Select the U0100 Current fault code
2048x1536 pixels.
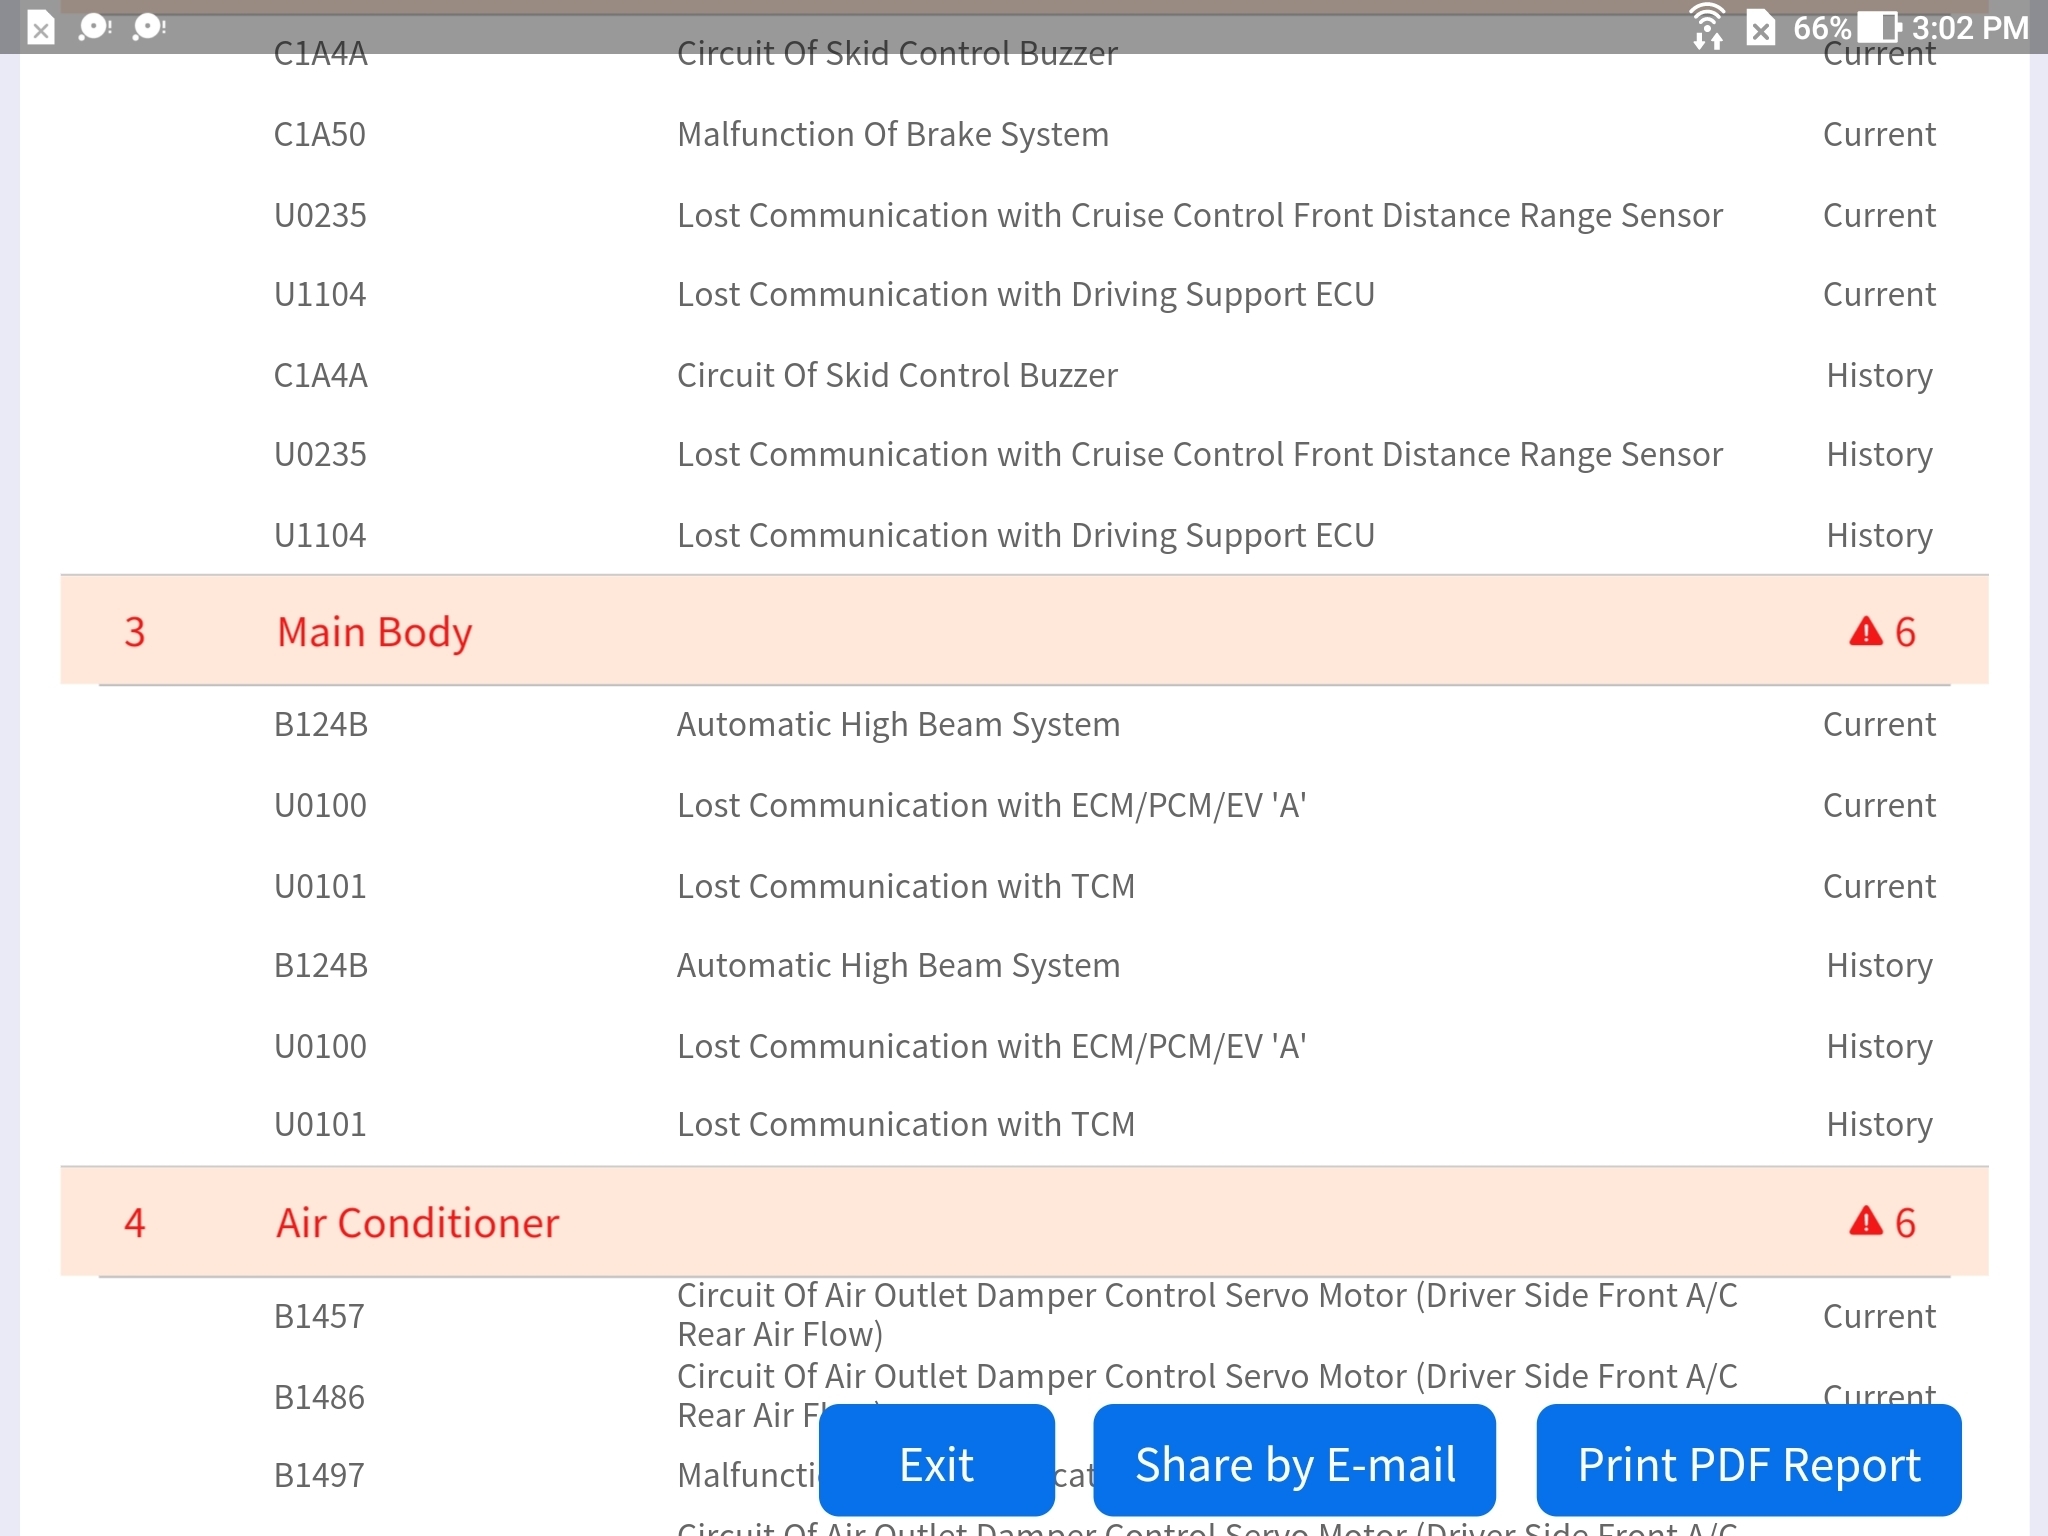point(320,806)
